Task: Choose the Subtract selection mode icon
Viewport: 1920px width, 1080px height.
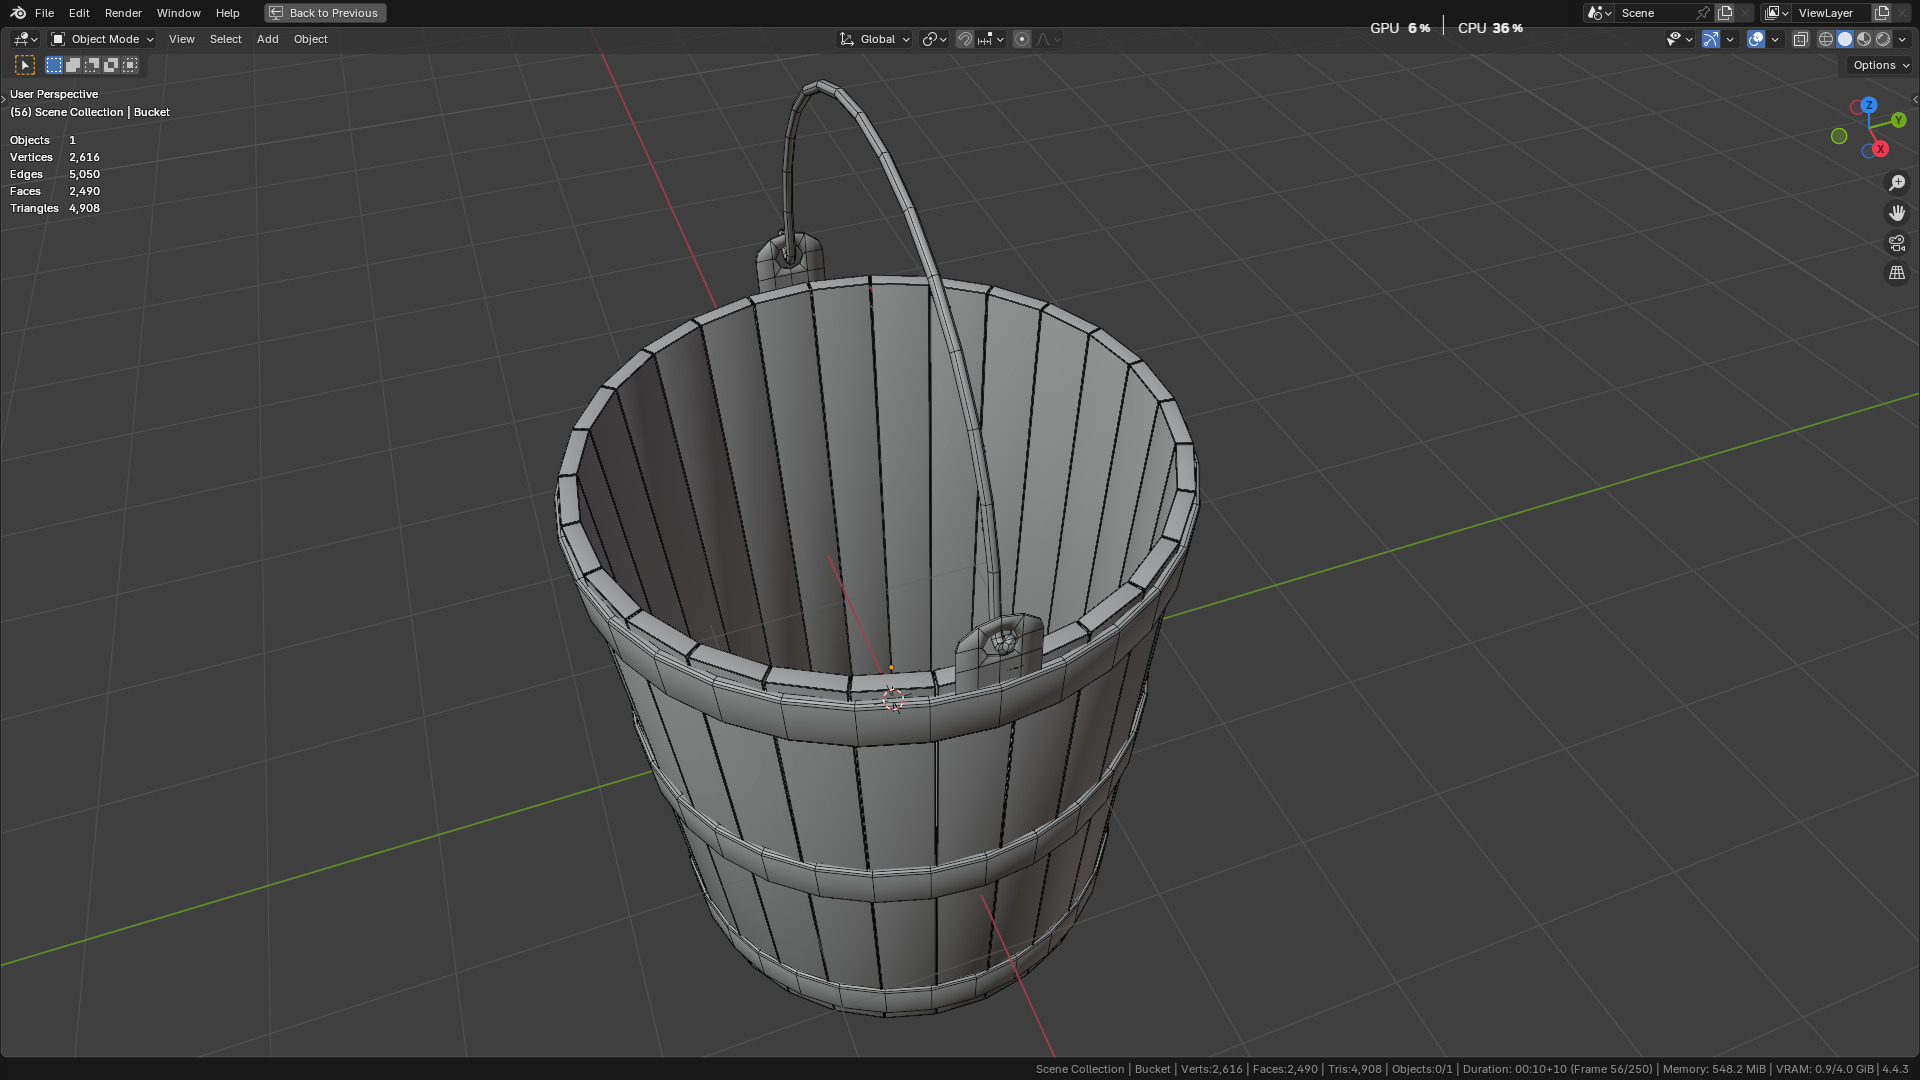Action: (x=92, y=65)
